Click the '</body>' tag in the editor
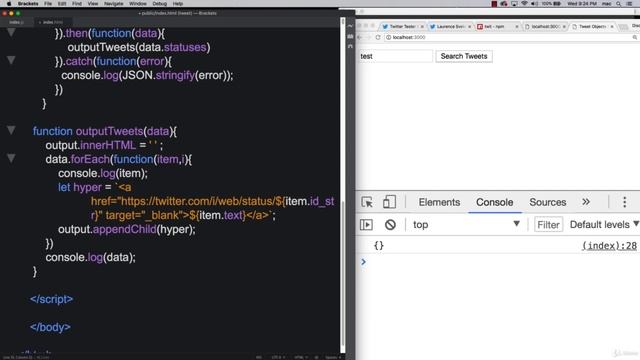Image resolution: width=640 pixels, height=360 pixels. coord(50,327)
